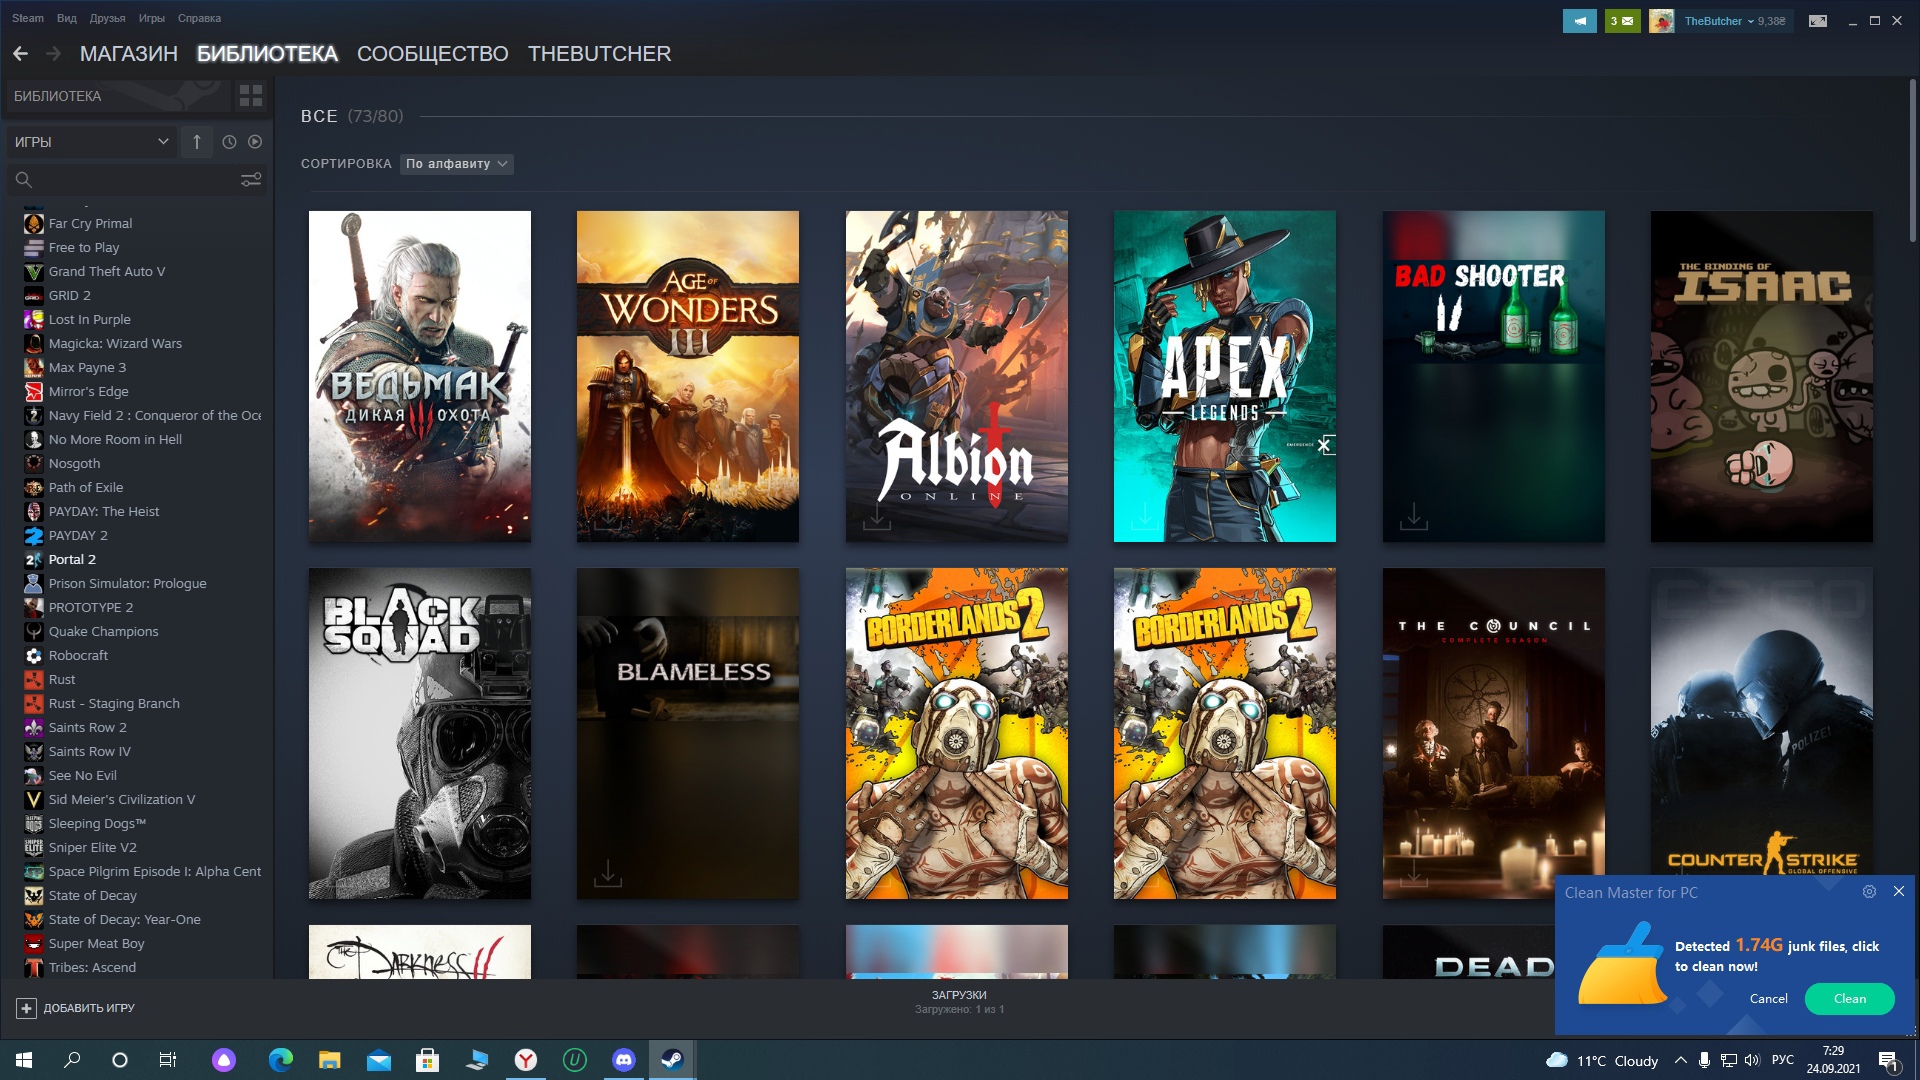Open the THEBUTCHER profile tab
Screen dimensions: 1920x1080
599,54
